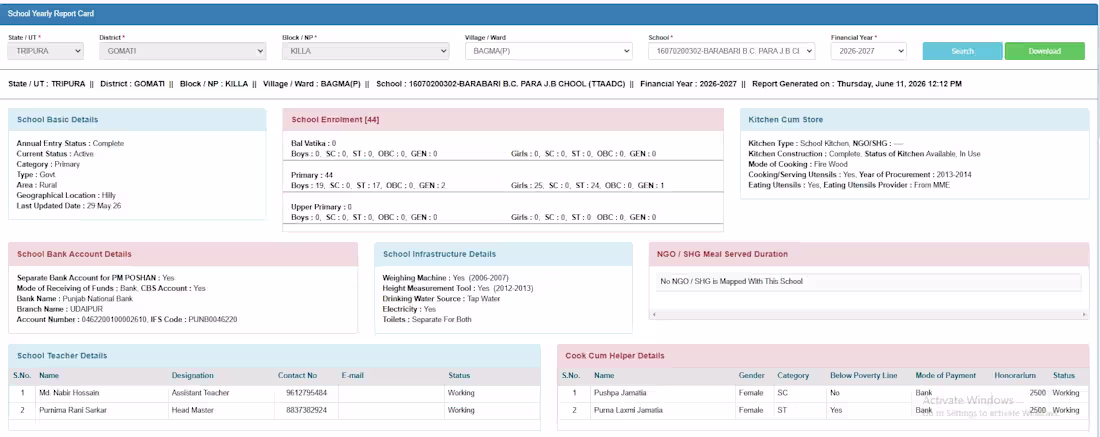Image resolution: width=1100 pixels, height=437 pixels.
Task: Change the Financial Year 2026-2027 dropdown
Action: coord(868,51)
